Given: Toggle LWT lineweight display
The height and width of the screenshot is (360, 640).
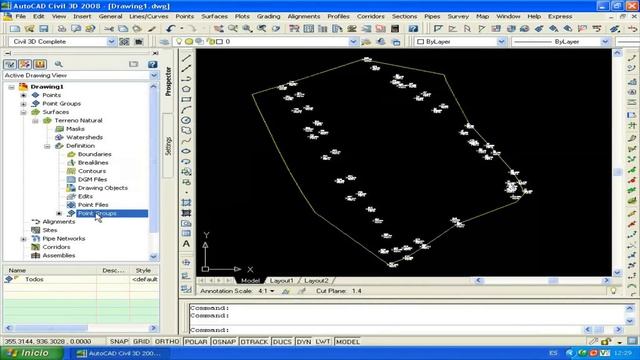Looking at the screenshot, I should click(323, 342).
